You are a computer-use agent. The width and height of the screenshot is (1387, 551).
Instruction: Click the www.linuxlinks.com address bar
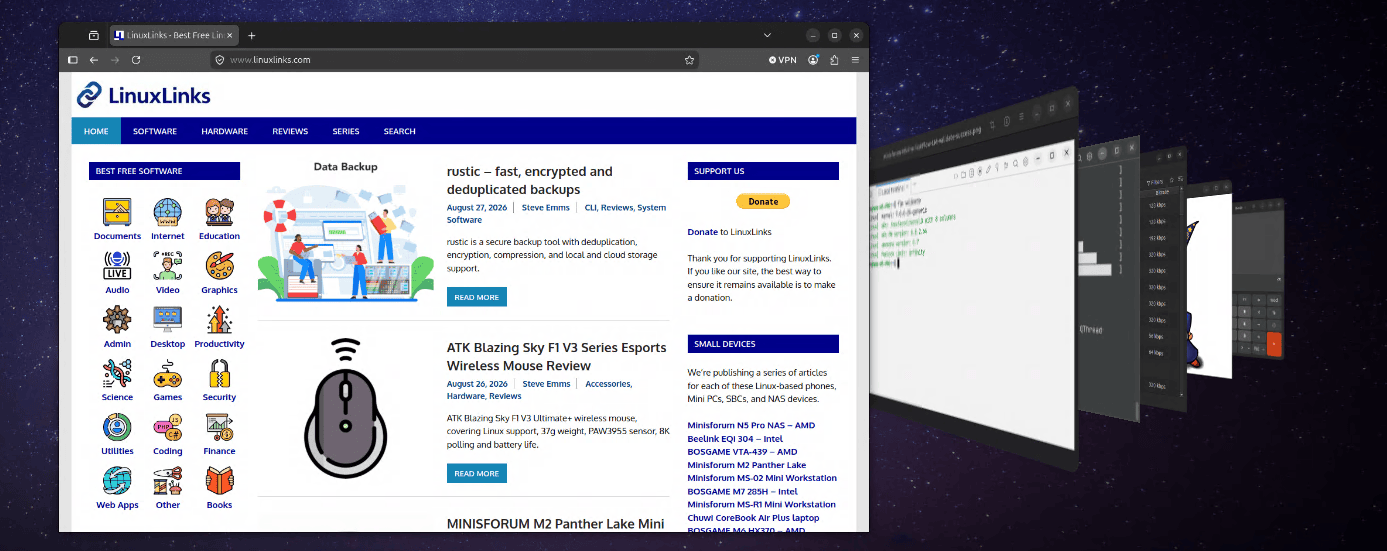(455, 60)
